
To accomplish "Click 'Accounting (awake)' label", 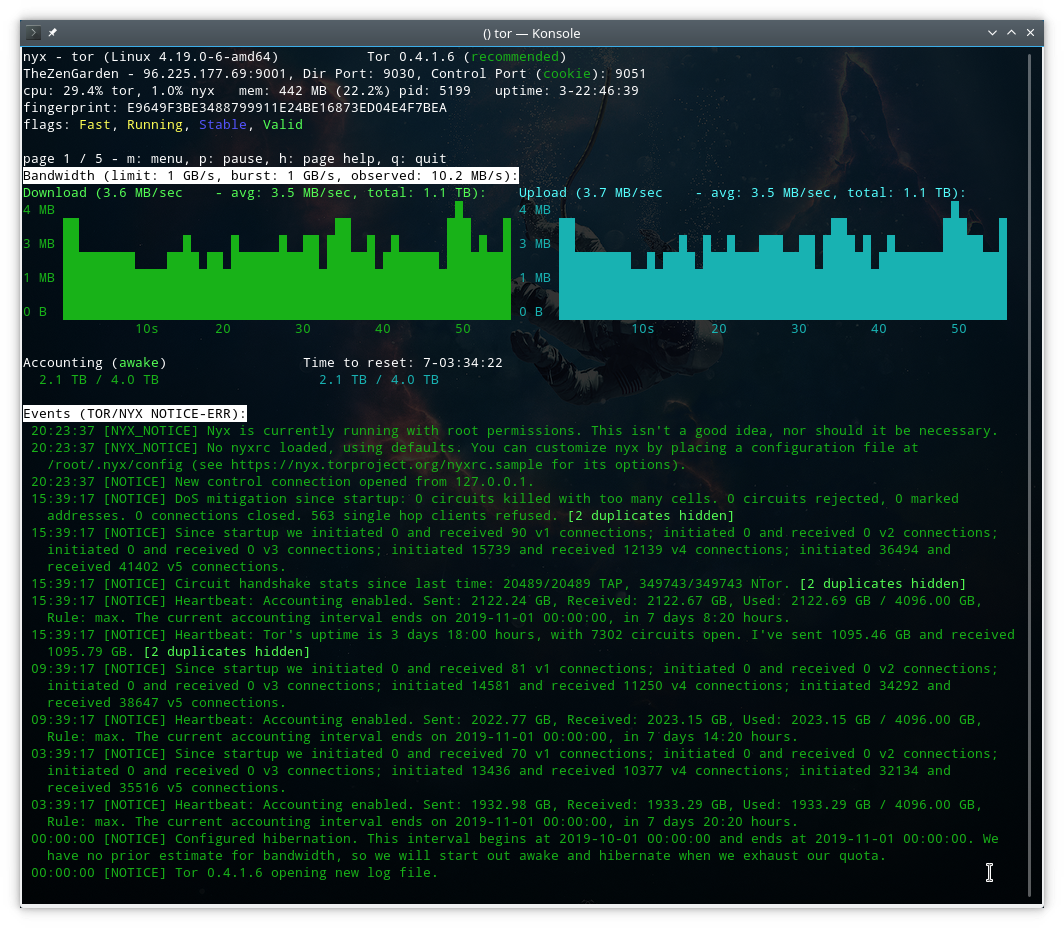I will pyautogui.click(x=94, y=363).
